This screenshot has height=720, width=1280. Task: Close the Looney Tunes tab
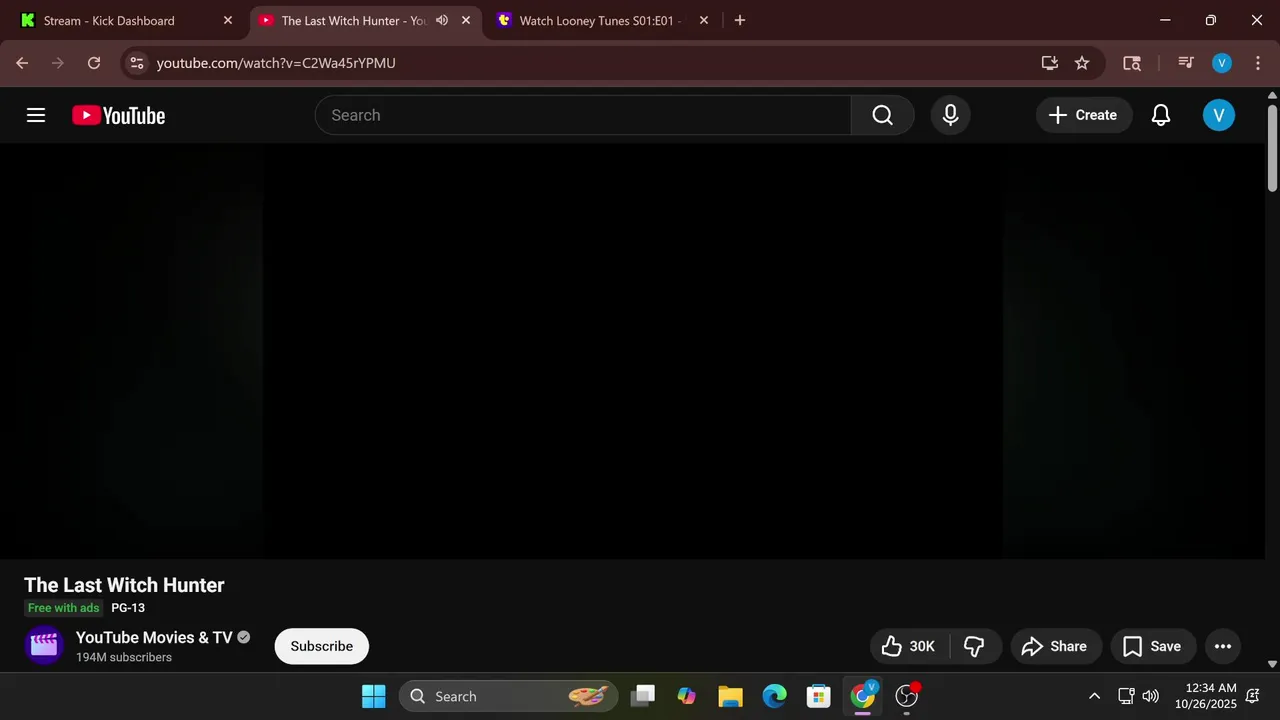tap(703, 20)
